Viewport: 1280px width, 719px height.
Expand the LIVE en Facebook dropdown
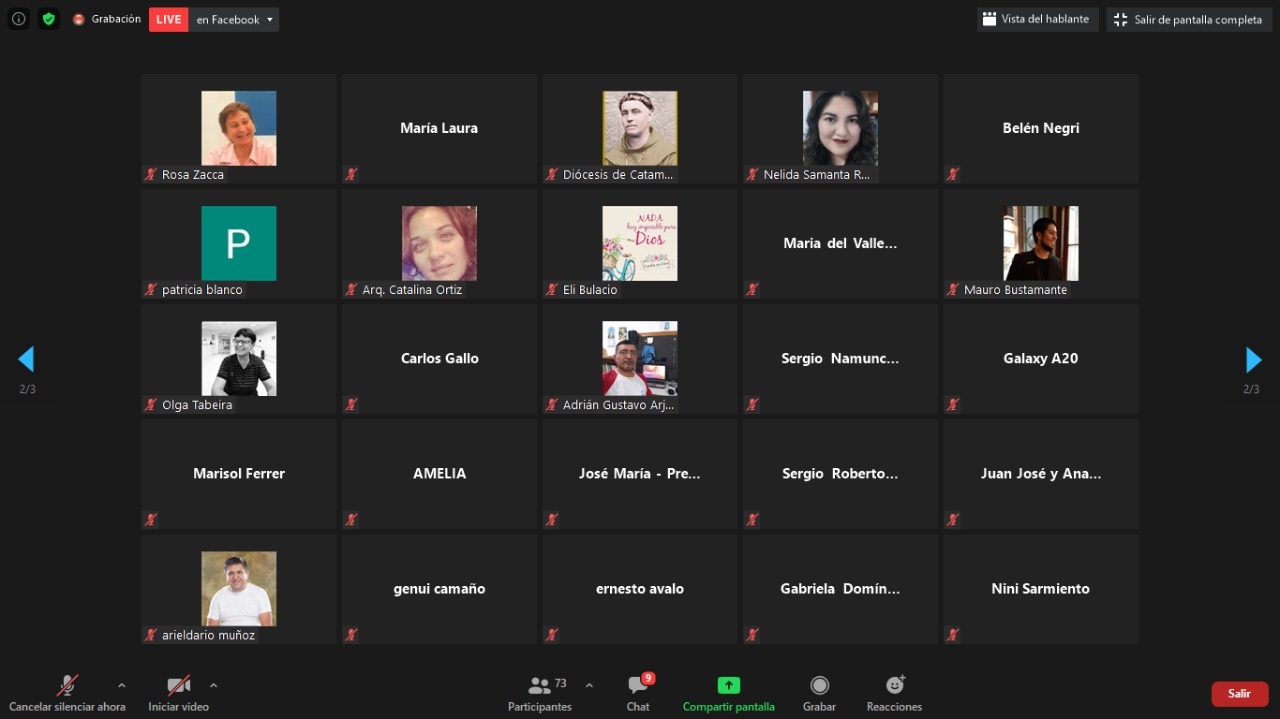[269, 19]
